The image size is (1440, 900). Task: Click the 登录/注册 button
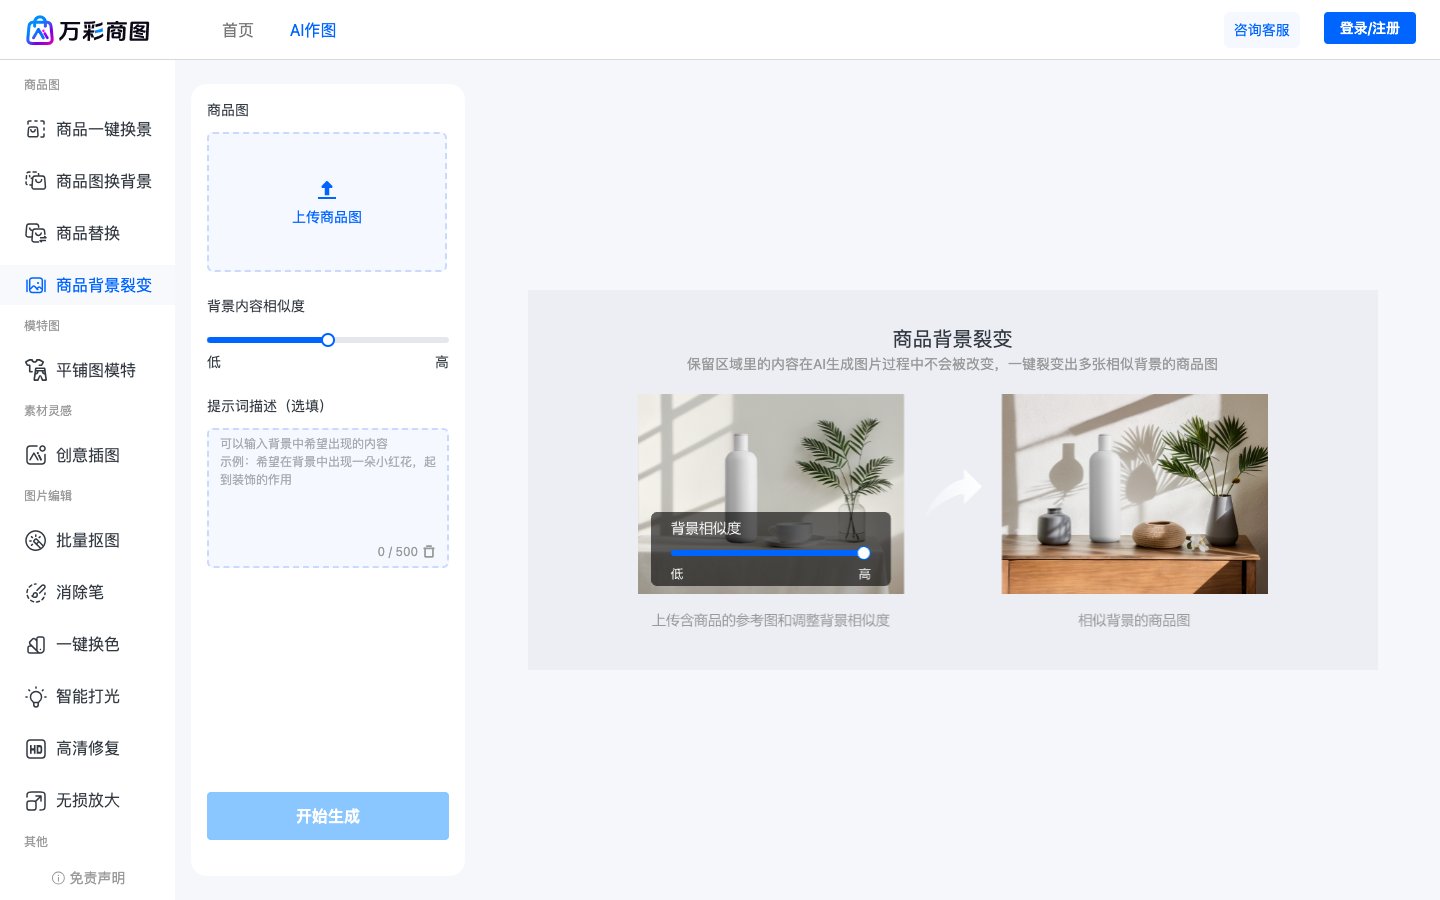1369,28
